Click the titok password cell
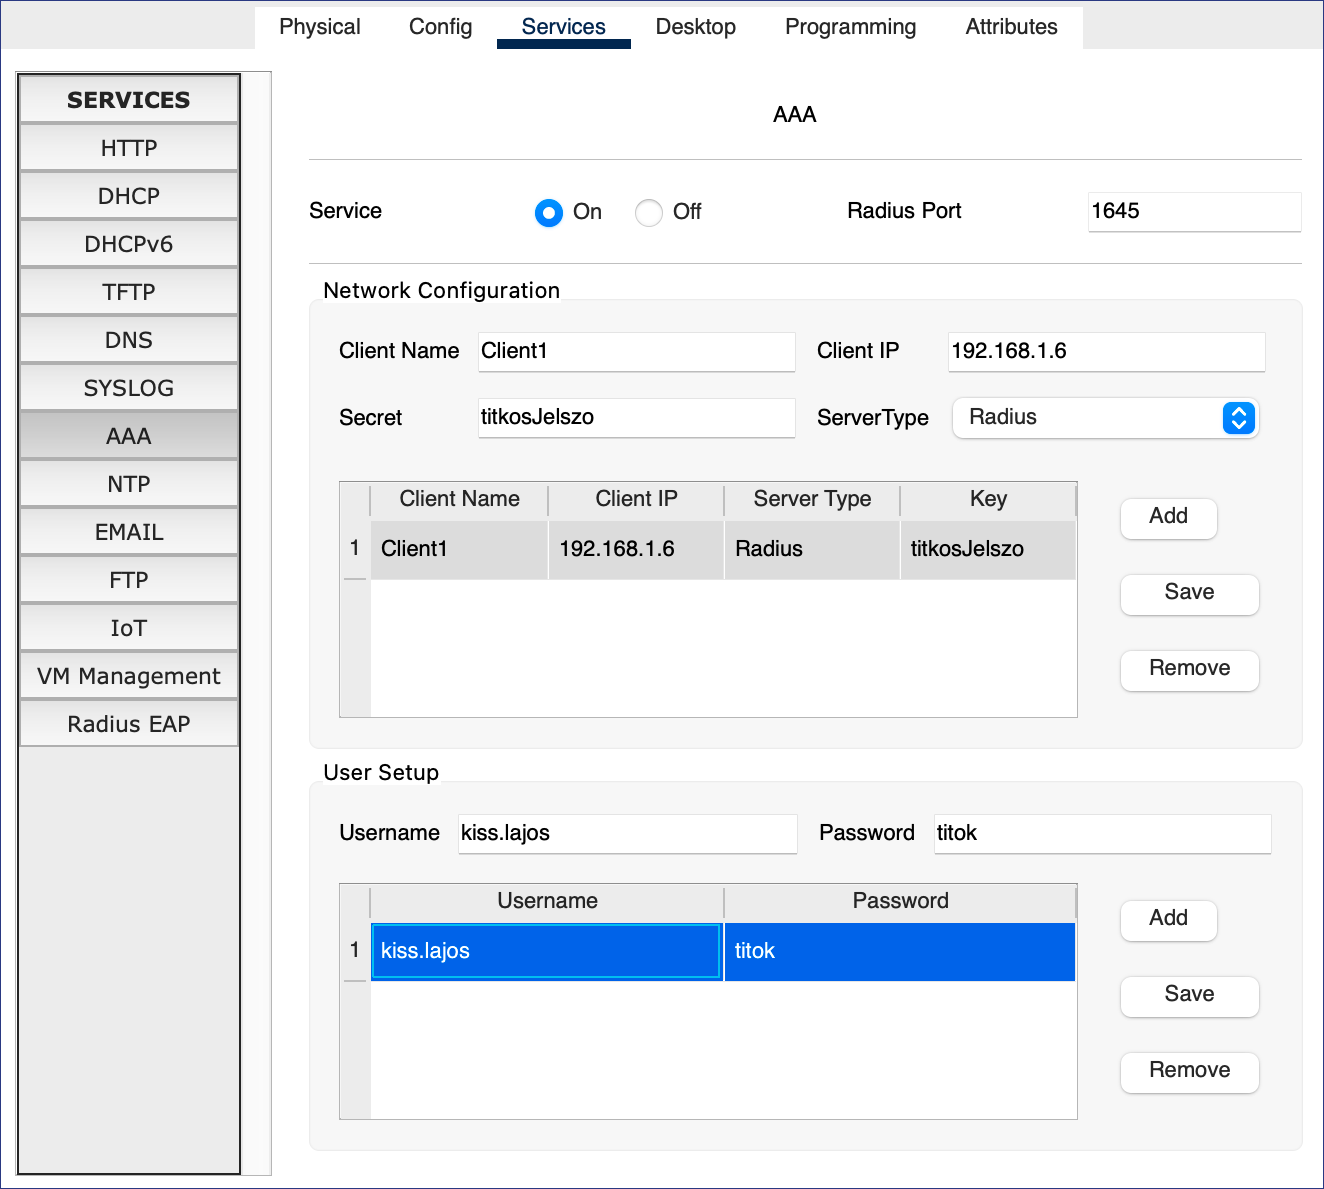Viewport: 1324px width, 1189px height. (x=900, y=951)
